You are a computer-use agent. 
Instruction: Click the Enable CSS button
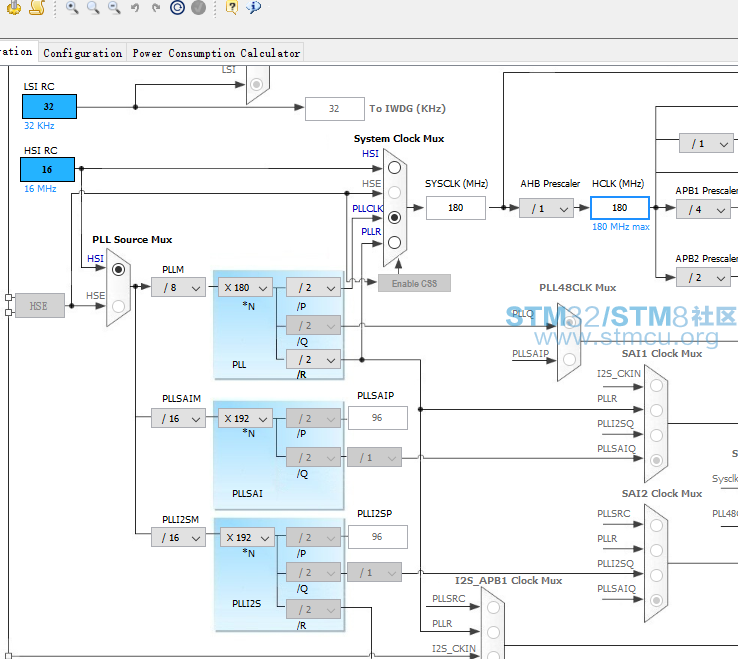coord(414,283)
